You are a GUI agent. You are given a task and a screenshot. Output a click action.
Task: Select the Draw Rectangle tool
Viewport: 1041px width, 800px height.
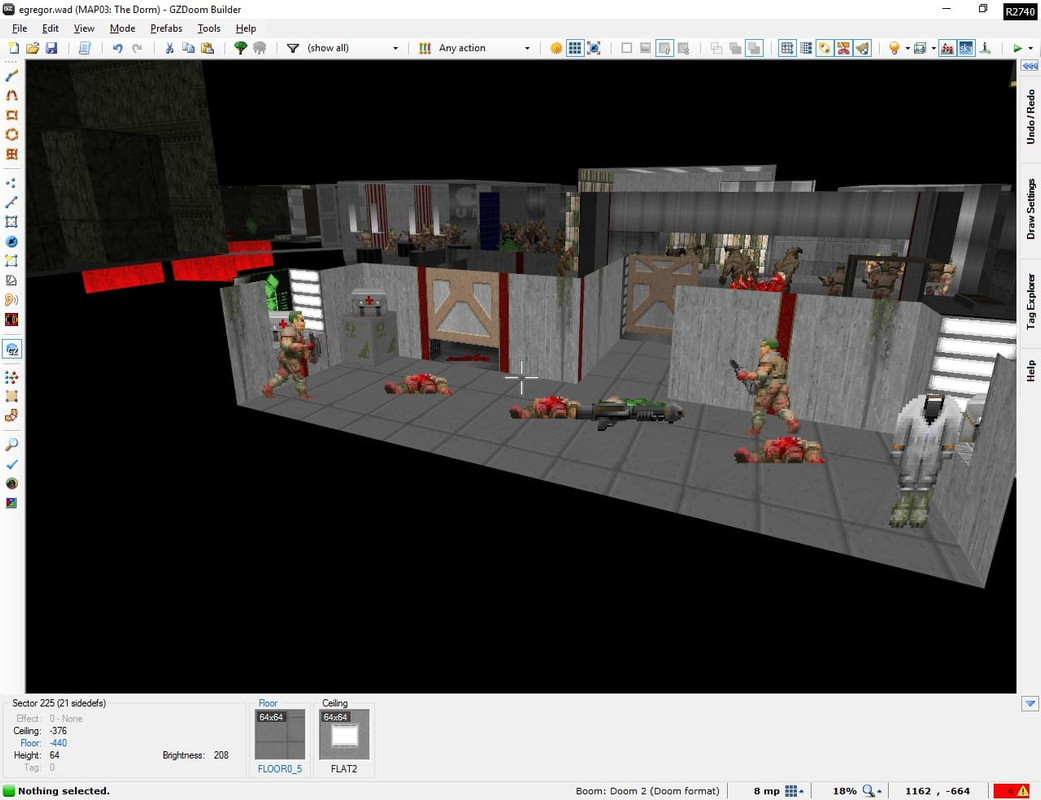coord(11,115)
